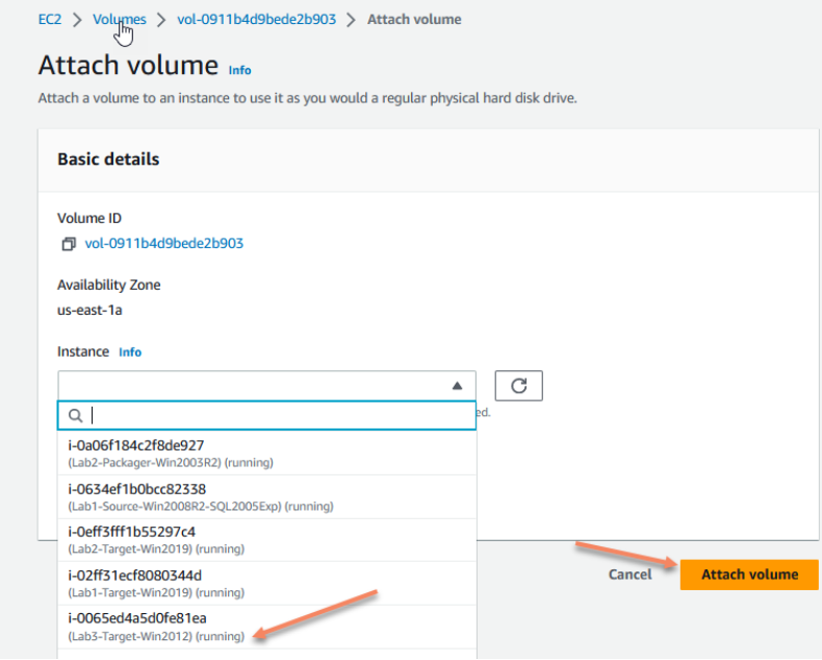Navigate to EC2 via the breadcrumb
The image size is (822, 660).
tap(49, 19)
